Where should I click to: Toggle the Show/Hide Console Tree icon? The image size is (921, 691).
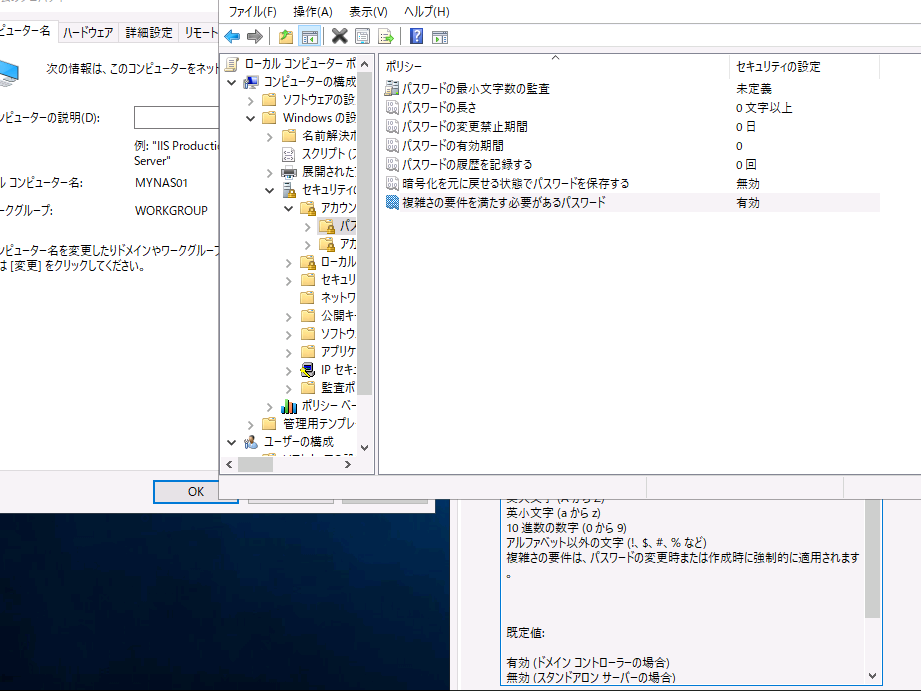click(x=309, y=37)
